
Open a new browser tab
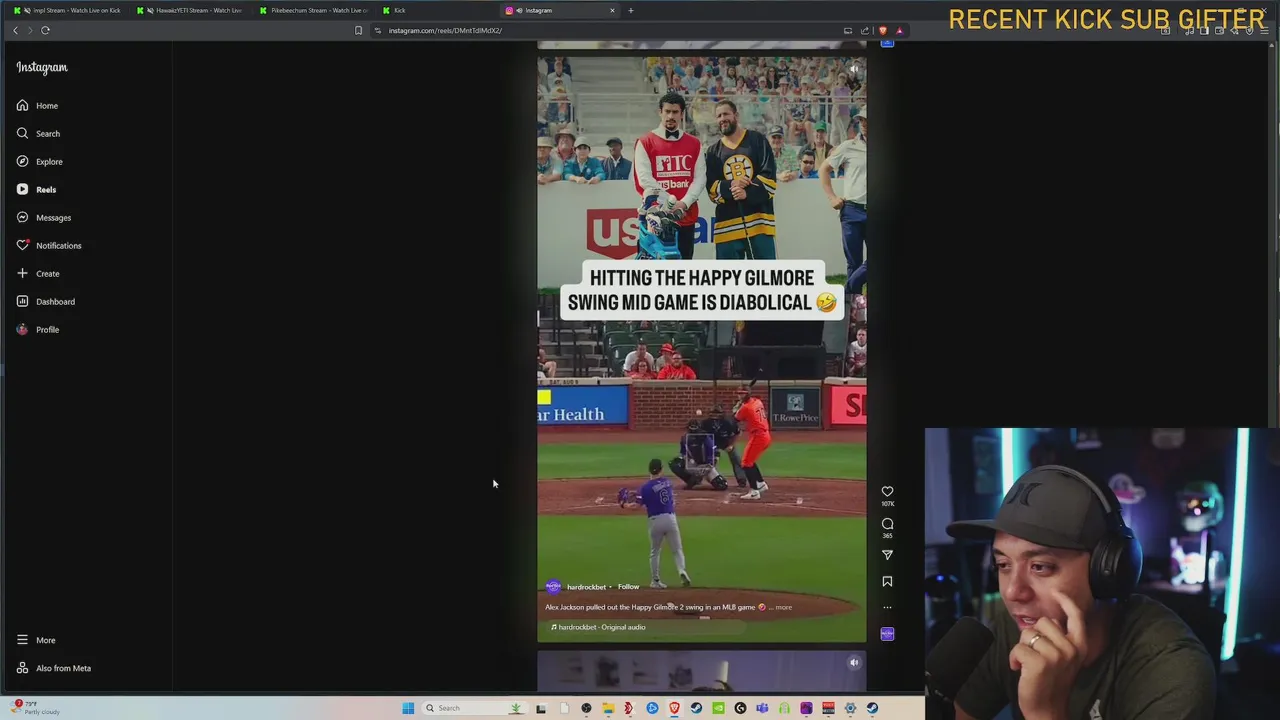[630, 10]
